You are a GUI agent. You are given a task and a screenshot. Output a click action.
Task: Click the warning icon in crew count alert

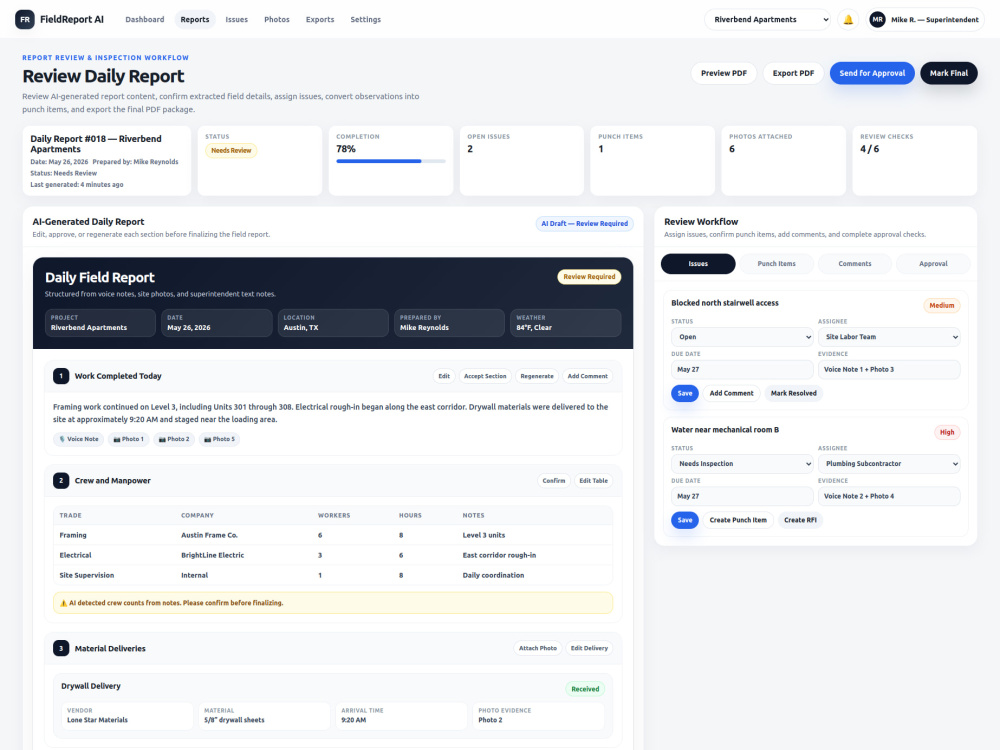[x=63, y=603]
